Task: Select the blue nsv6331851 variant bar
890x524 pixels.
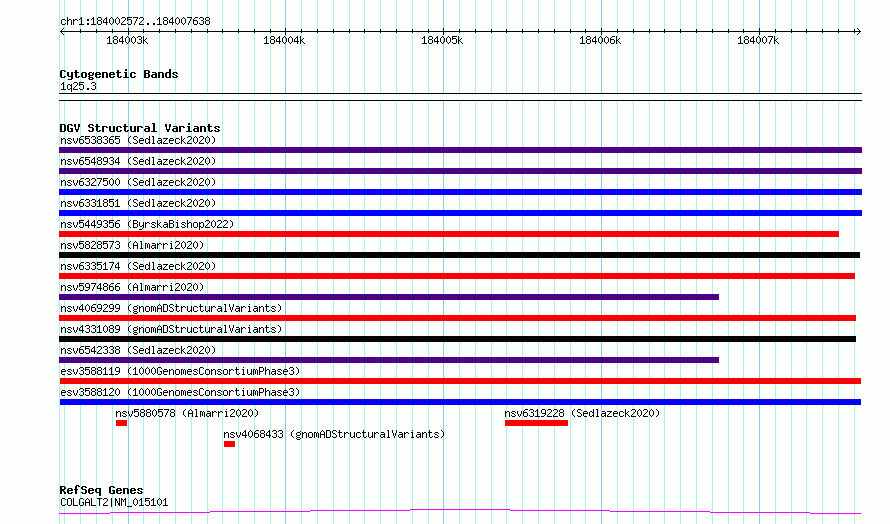Action: point(460,213)
